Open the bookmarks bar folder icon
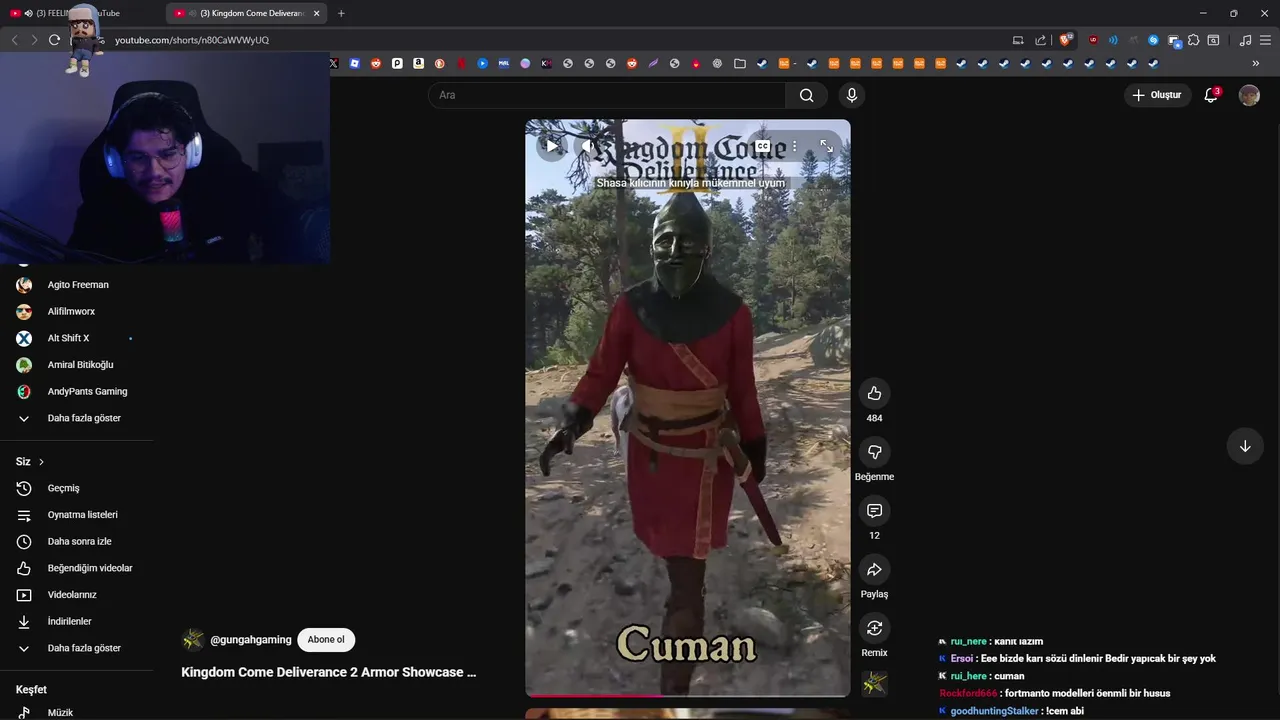 739,63
